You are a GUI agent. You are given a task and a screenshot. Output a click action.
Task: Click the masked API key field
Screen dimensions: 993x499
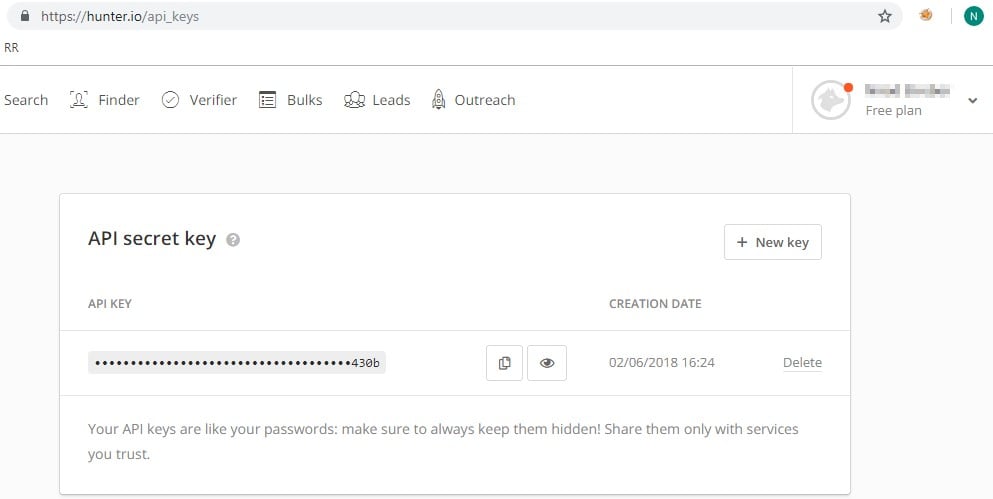point(237,363)
